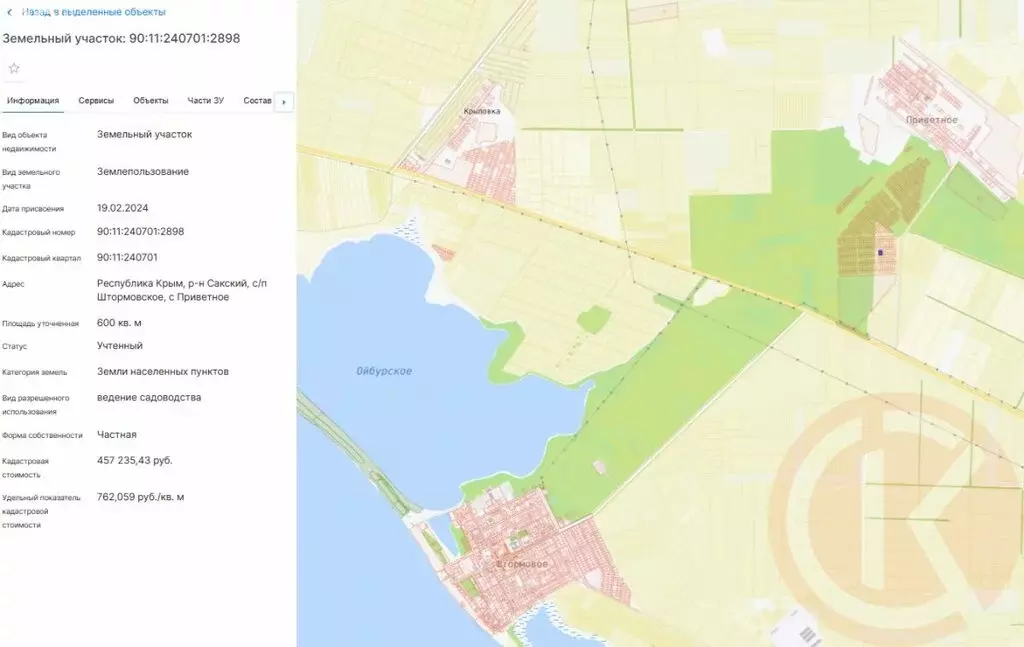This screenshot has height=647, width=1024.
Task: Switch to the Информация tab
Action: (x=33, y=101)
